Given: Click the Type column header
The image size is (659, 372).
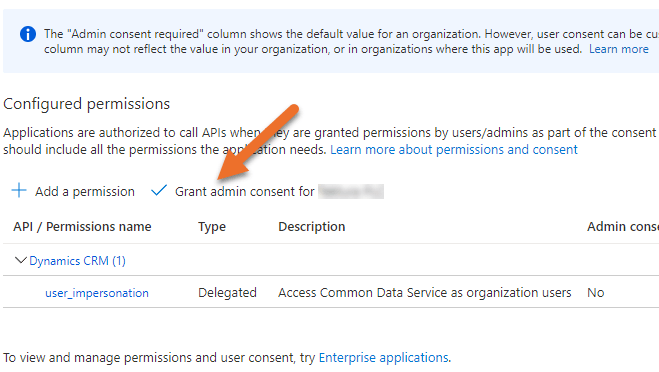Looking at the screenshot, I should [212, 227].
